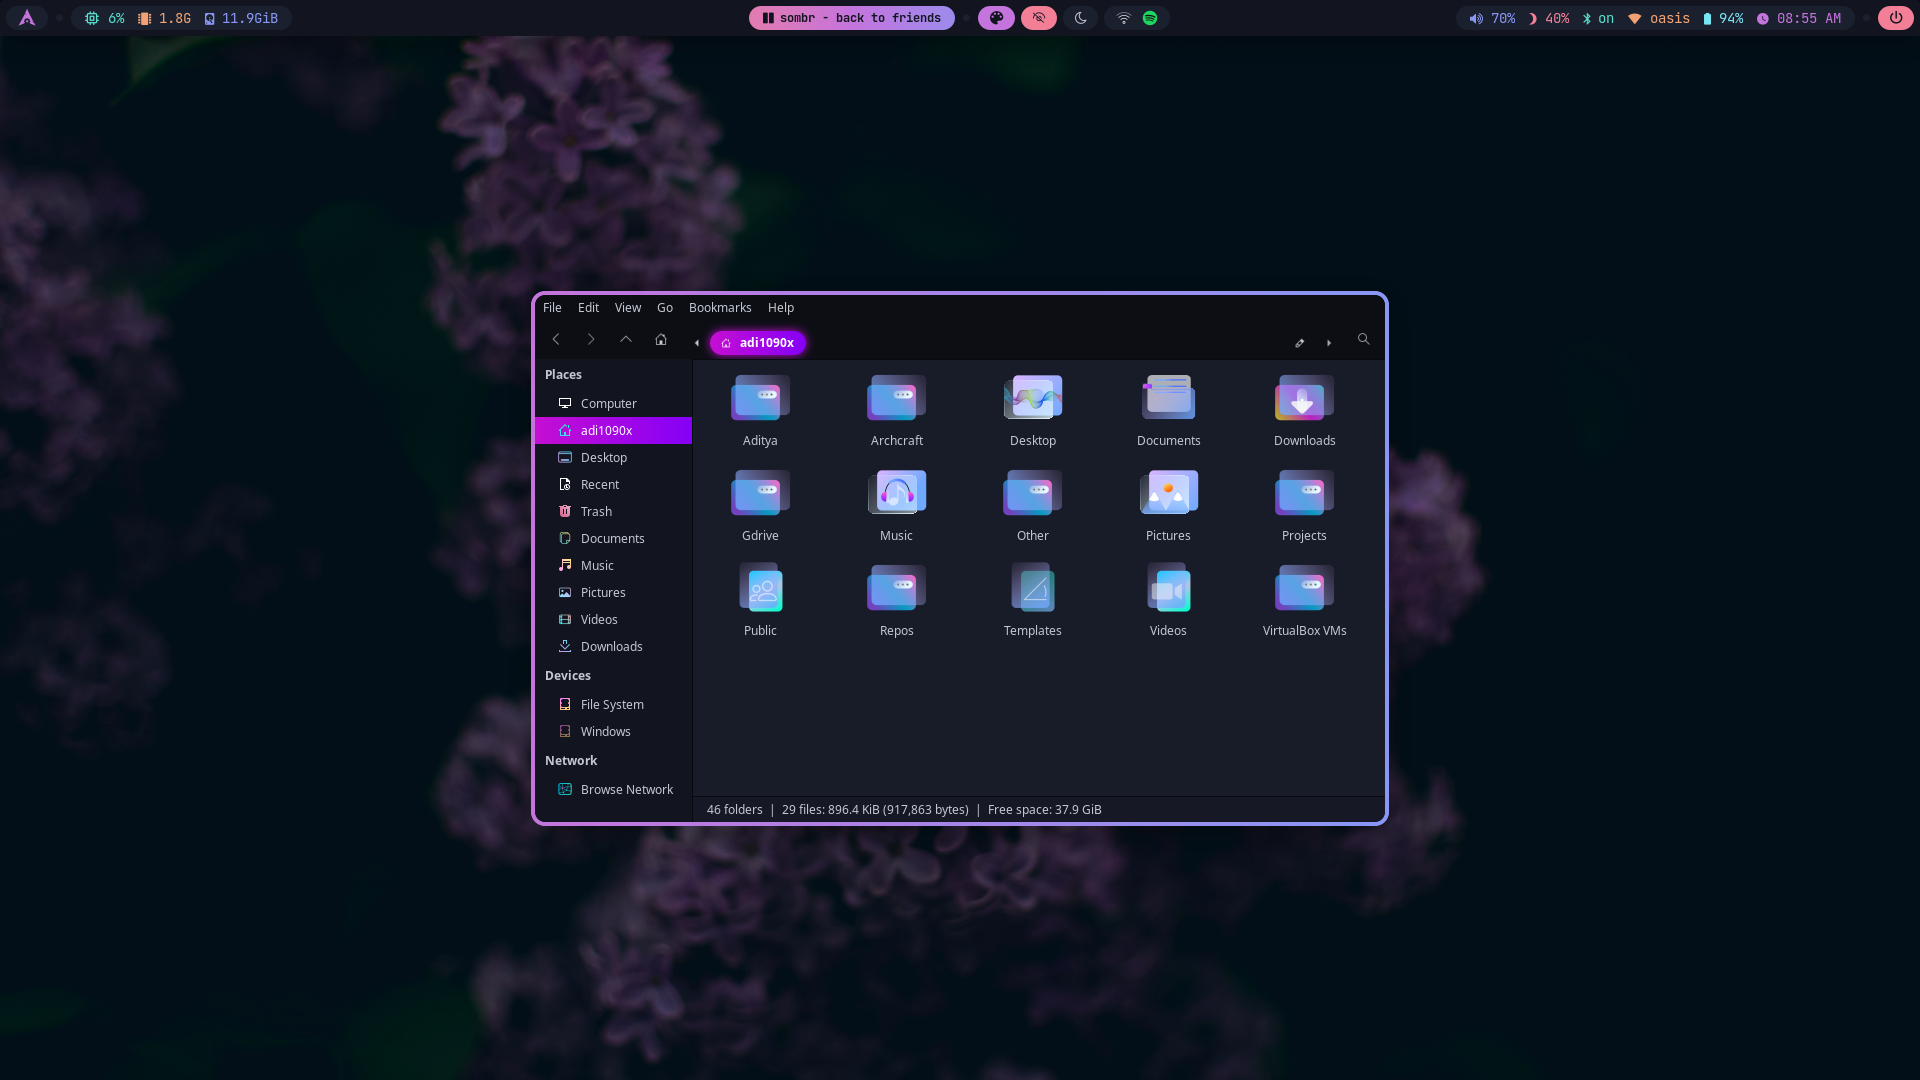Open the Bookmarks menu
Image resolution: width=1920 pixels, height=1080 pixels.
pyautogui.click(x=719, y=308)
